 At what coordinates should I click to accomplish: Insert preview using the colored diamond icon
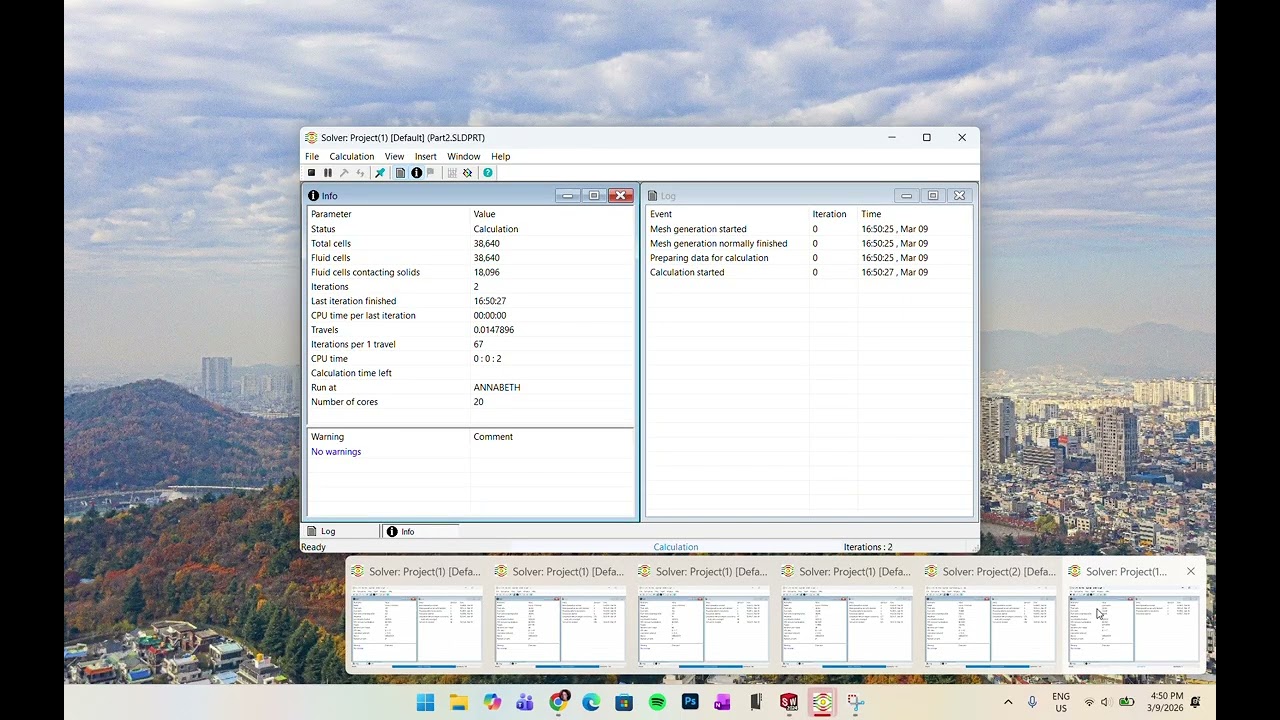click(467, 173)
